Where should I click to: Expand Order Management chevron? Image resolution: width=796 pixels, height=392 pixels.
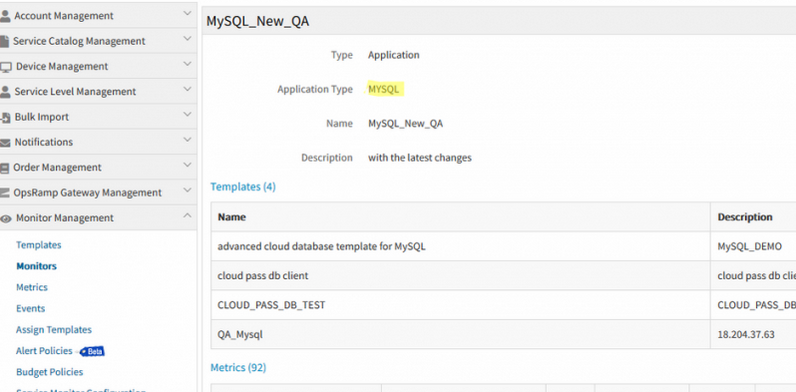click(187, 165)
